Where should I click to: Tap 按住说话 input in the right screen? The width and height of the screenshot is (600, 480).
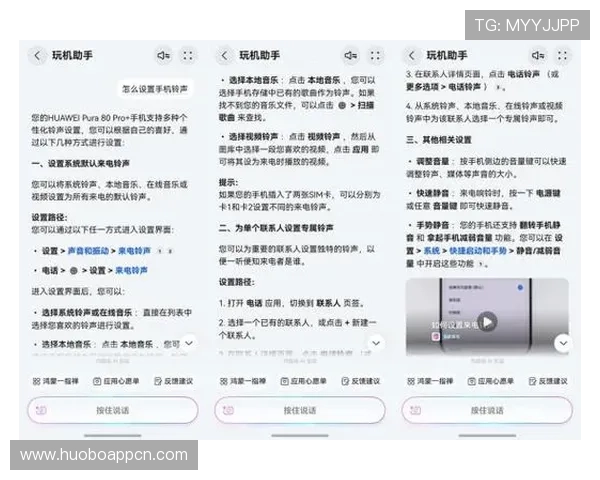point(487,410)
